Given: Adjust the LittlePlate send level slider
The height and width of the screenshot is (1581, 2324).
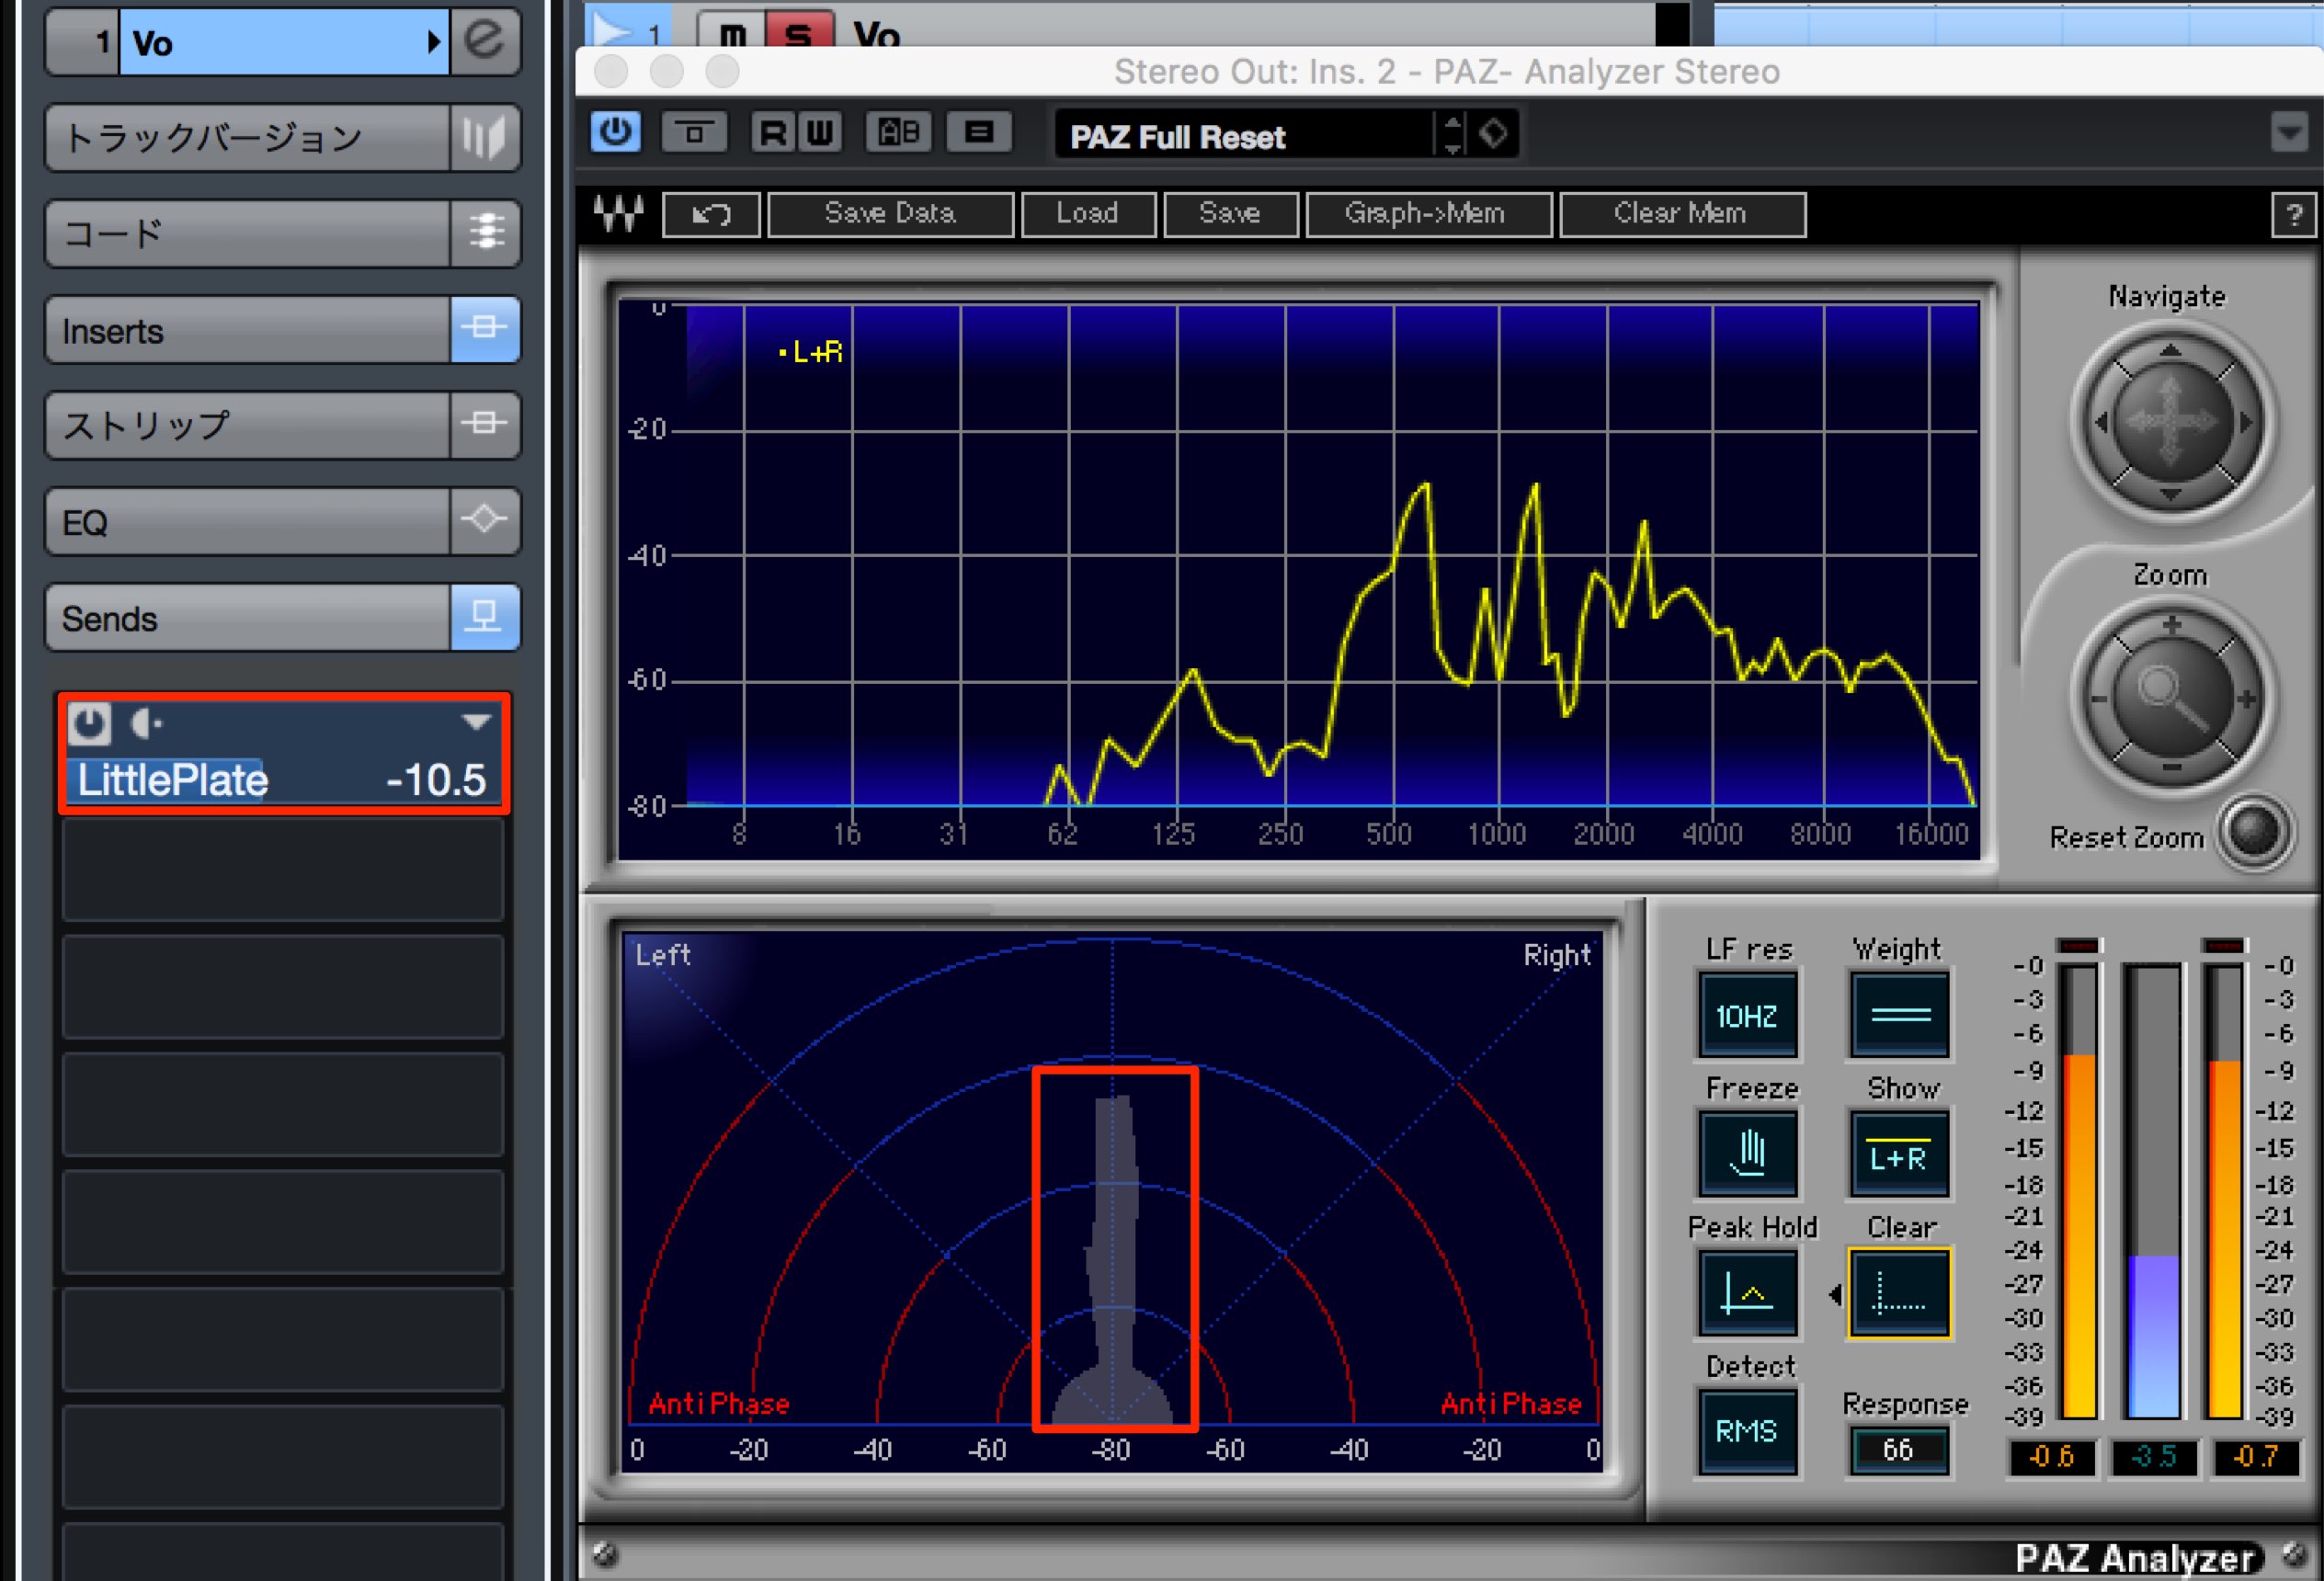Looking at the screenshot, I should [283, 780].
